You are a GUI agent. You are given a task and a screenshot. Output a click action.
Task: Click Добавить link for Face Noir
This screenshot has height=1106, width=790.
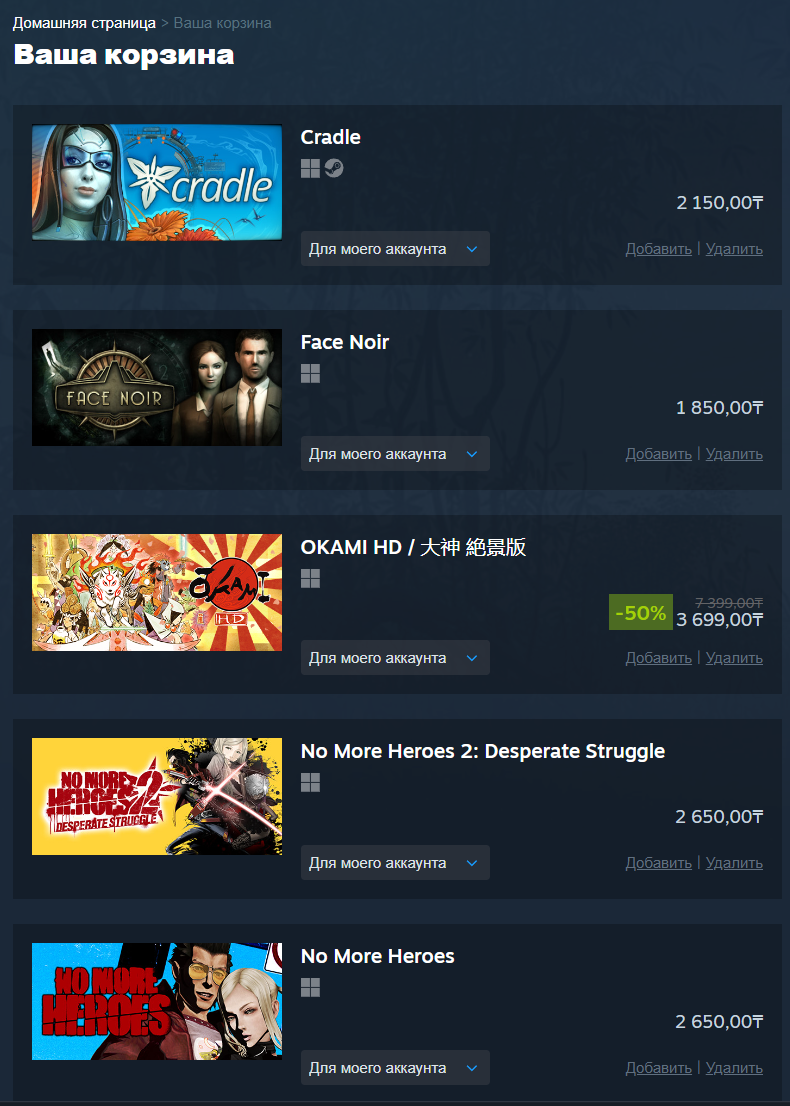(658, 454)
